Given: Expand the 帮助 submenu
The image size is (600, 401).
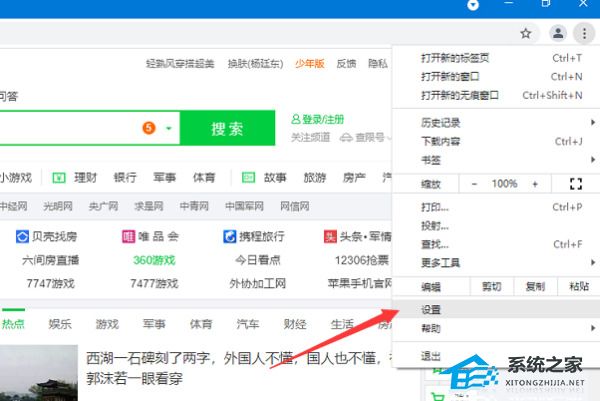Looking at the screenshot, I should point(593,328).
